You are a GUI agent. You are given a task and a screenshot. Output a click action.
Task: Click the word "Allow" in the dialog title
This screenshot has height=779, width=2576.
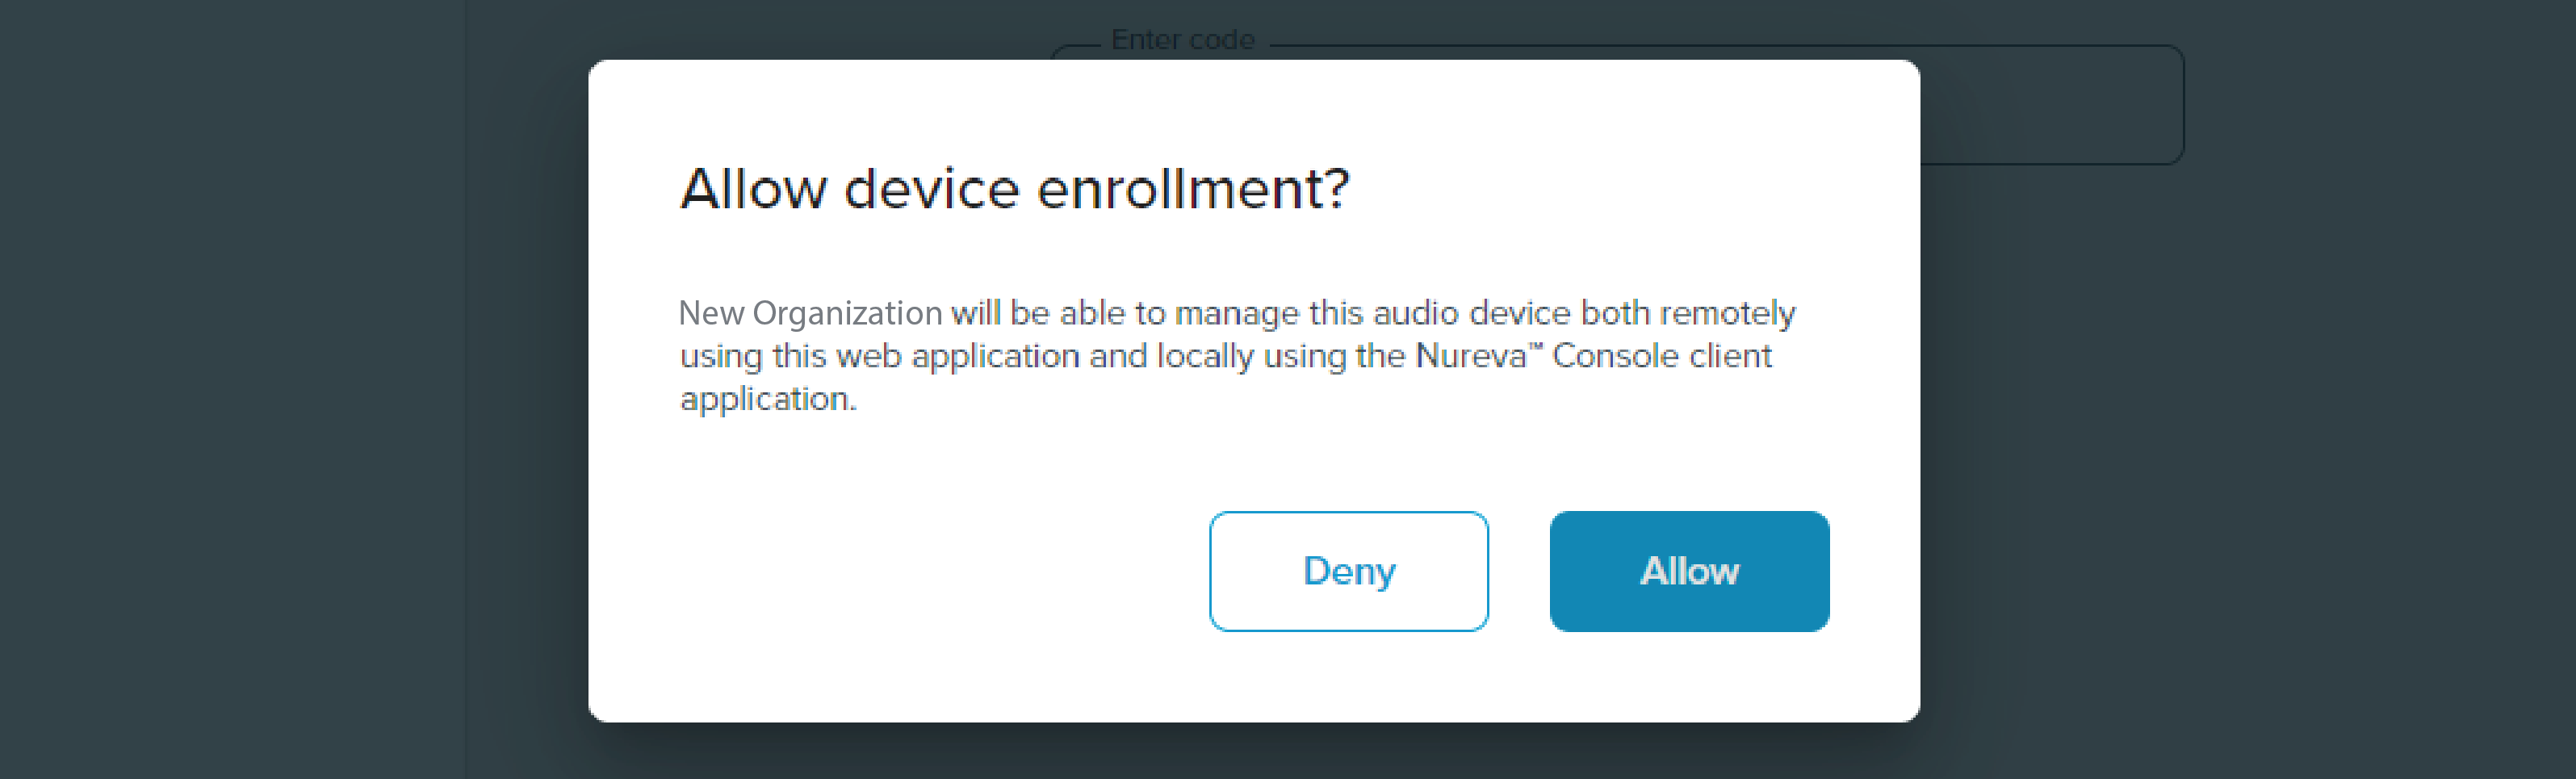click(754, 189)
